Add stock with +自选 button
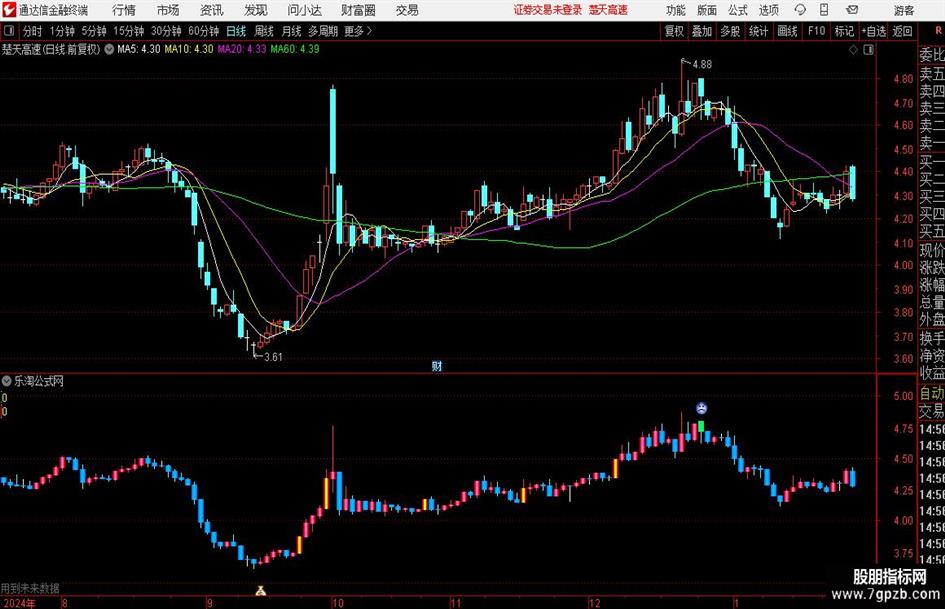 [874, 31]
